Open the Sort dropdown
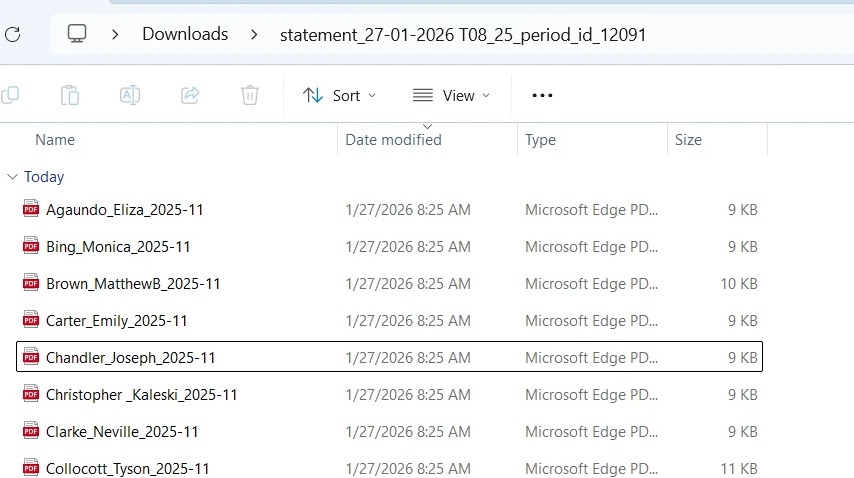This screenshot has height=478, width=854. pyautogui.click(x=340, y=95)
